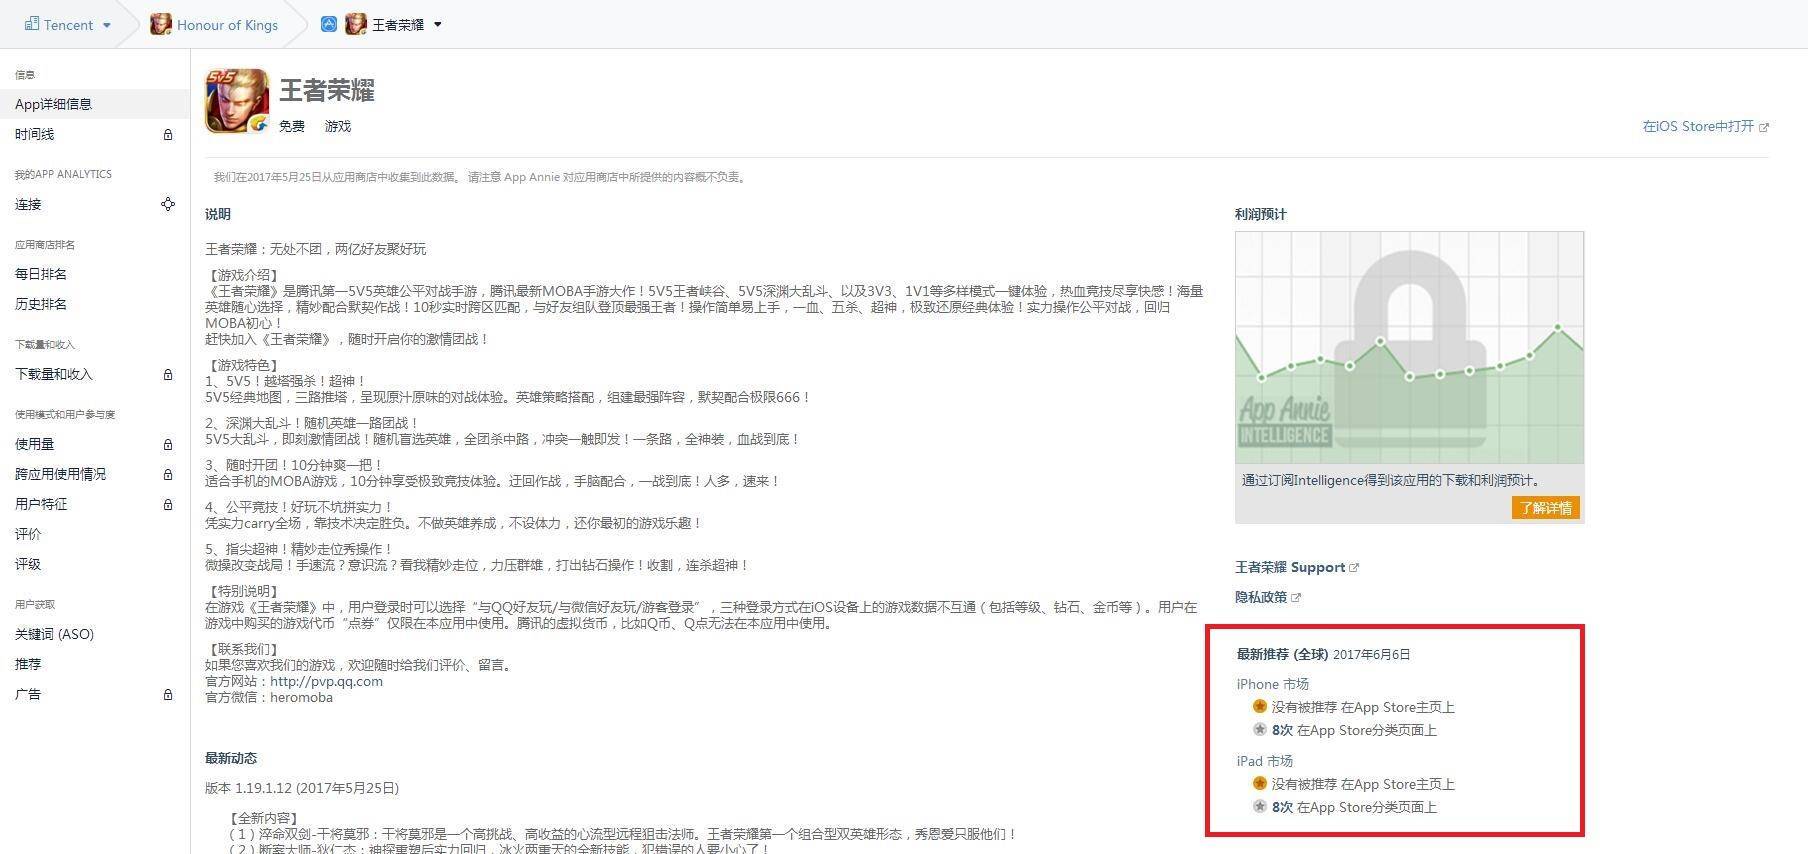Screen dimensions: 1808x854
Task: Click the lock icon next to 广告
Action: tap(168, 694)
